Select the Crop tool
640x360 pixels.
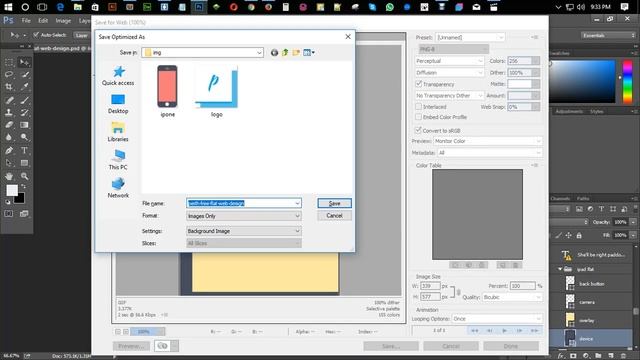click(9, 87)
